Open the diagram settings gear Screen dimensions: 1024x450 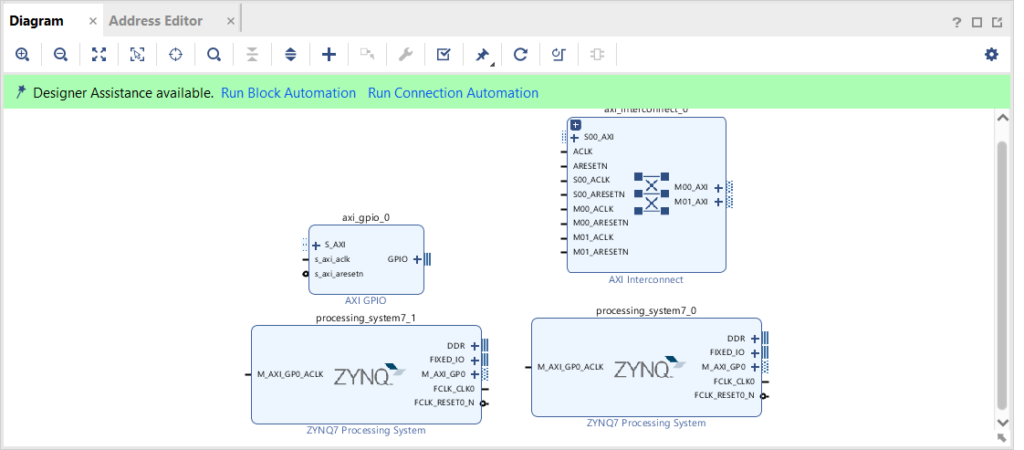coord(991,55)
